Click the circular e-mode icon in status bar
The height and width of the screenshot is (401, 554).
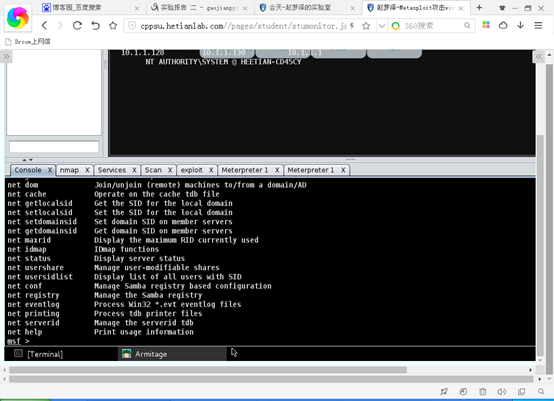[463, 391]
